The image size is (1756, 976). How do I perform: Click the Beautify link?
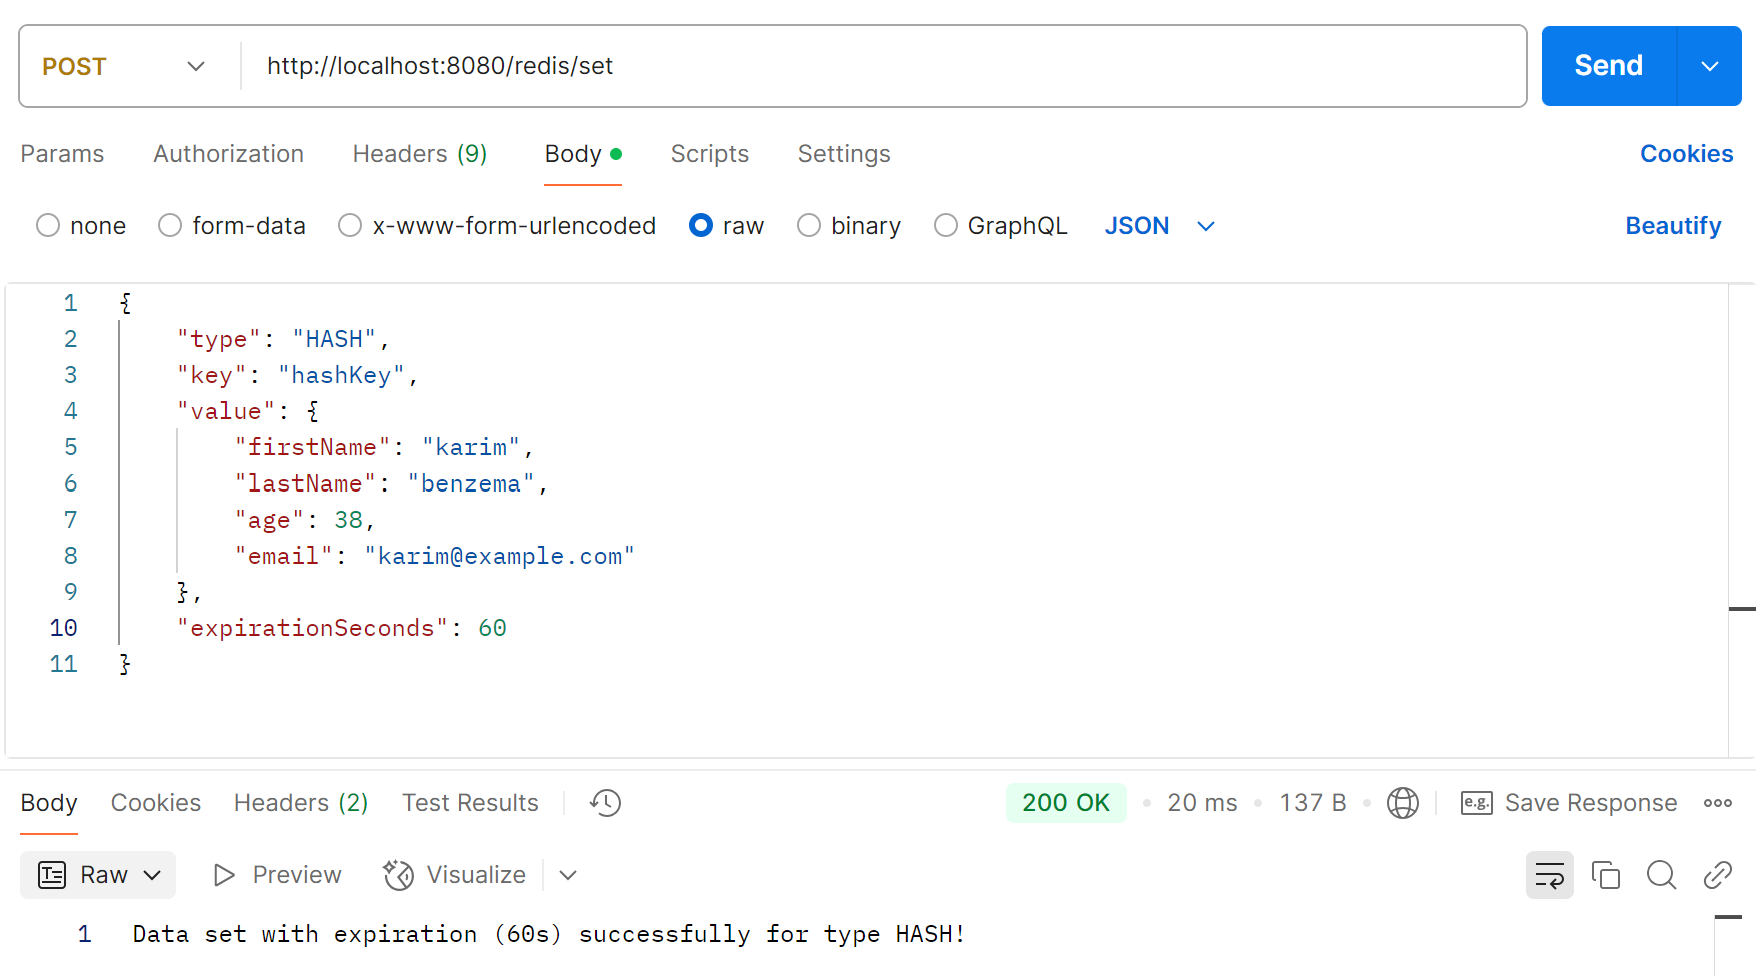tap(1672, 226)
